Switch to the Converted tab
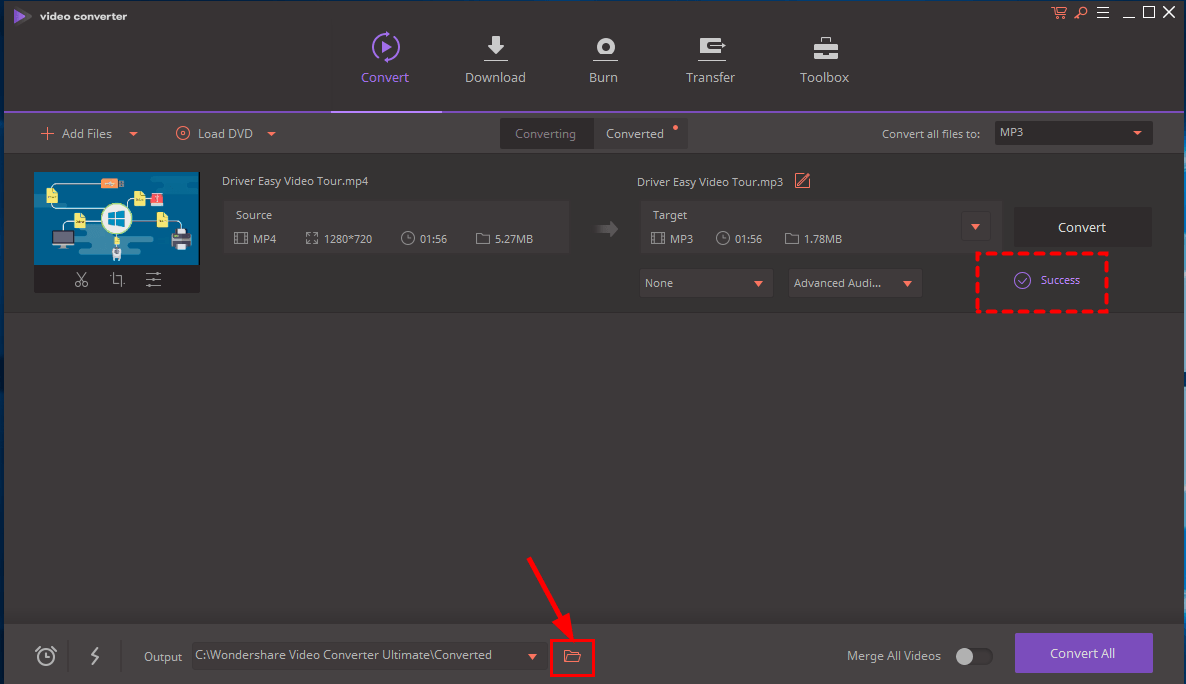This screenshot has width=1186, height=684. 634,133
